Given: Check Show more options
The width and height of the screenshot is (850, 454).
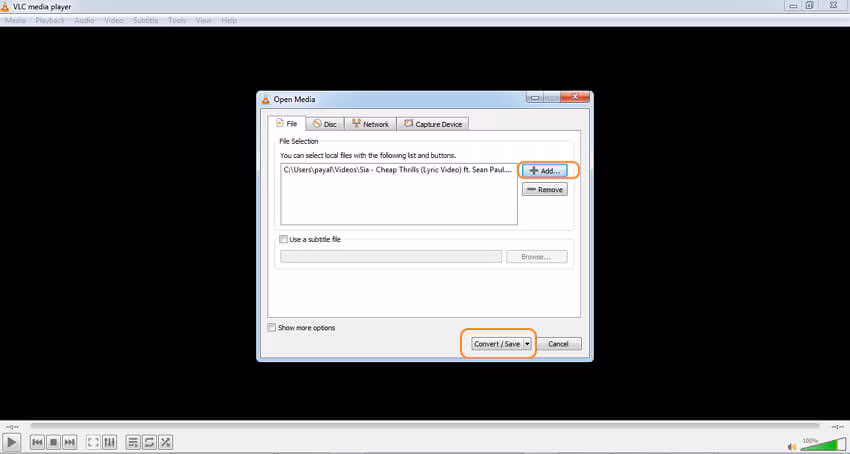Looking at the screenshot, I should click(x=272, y=328).
